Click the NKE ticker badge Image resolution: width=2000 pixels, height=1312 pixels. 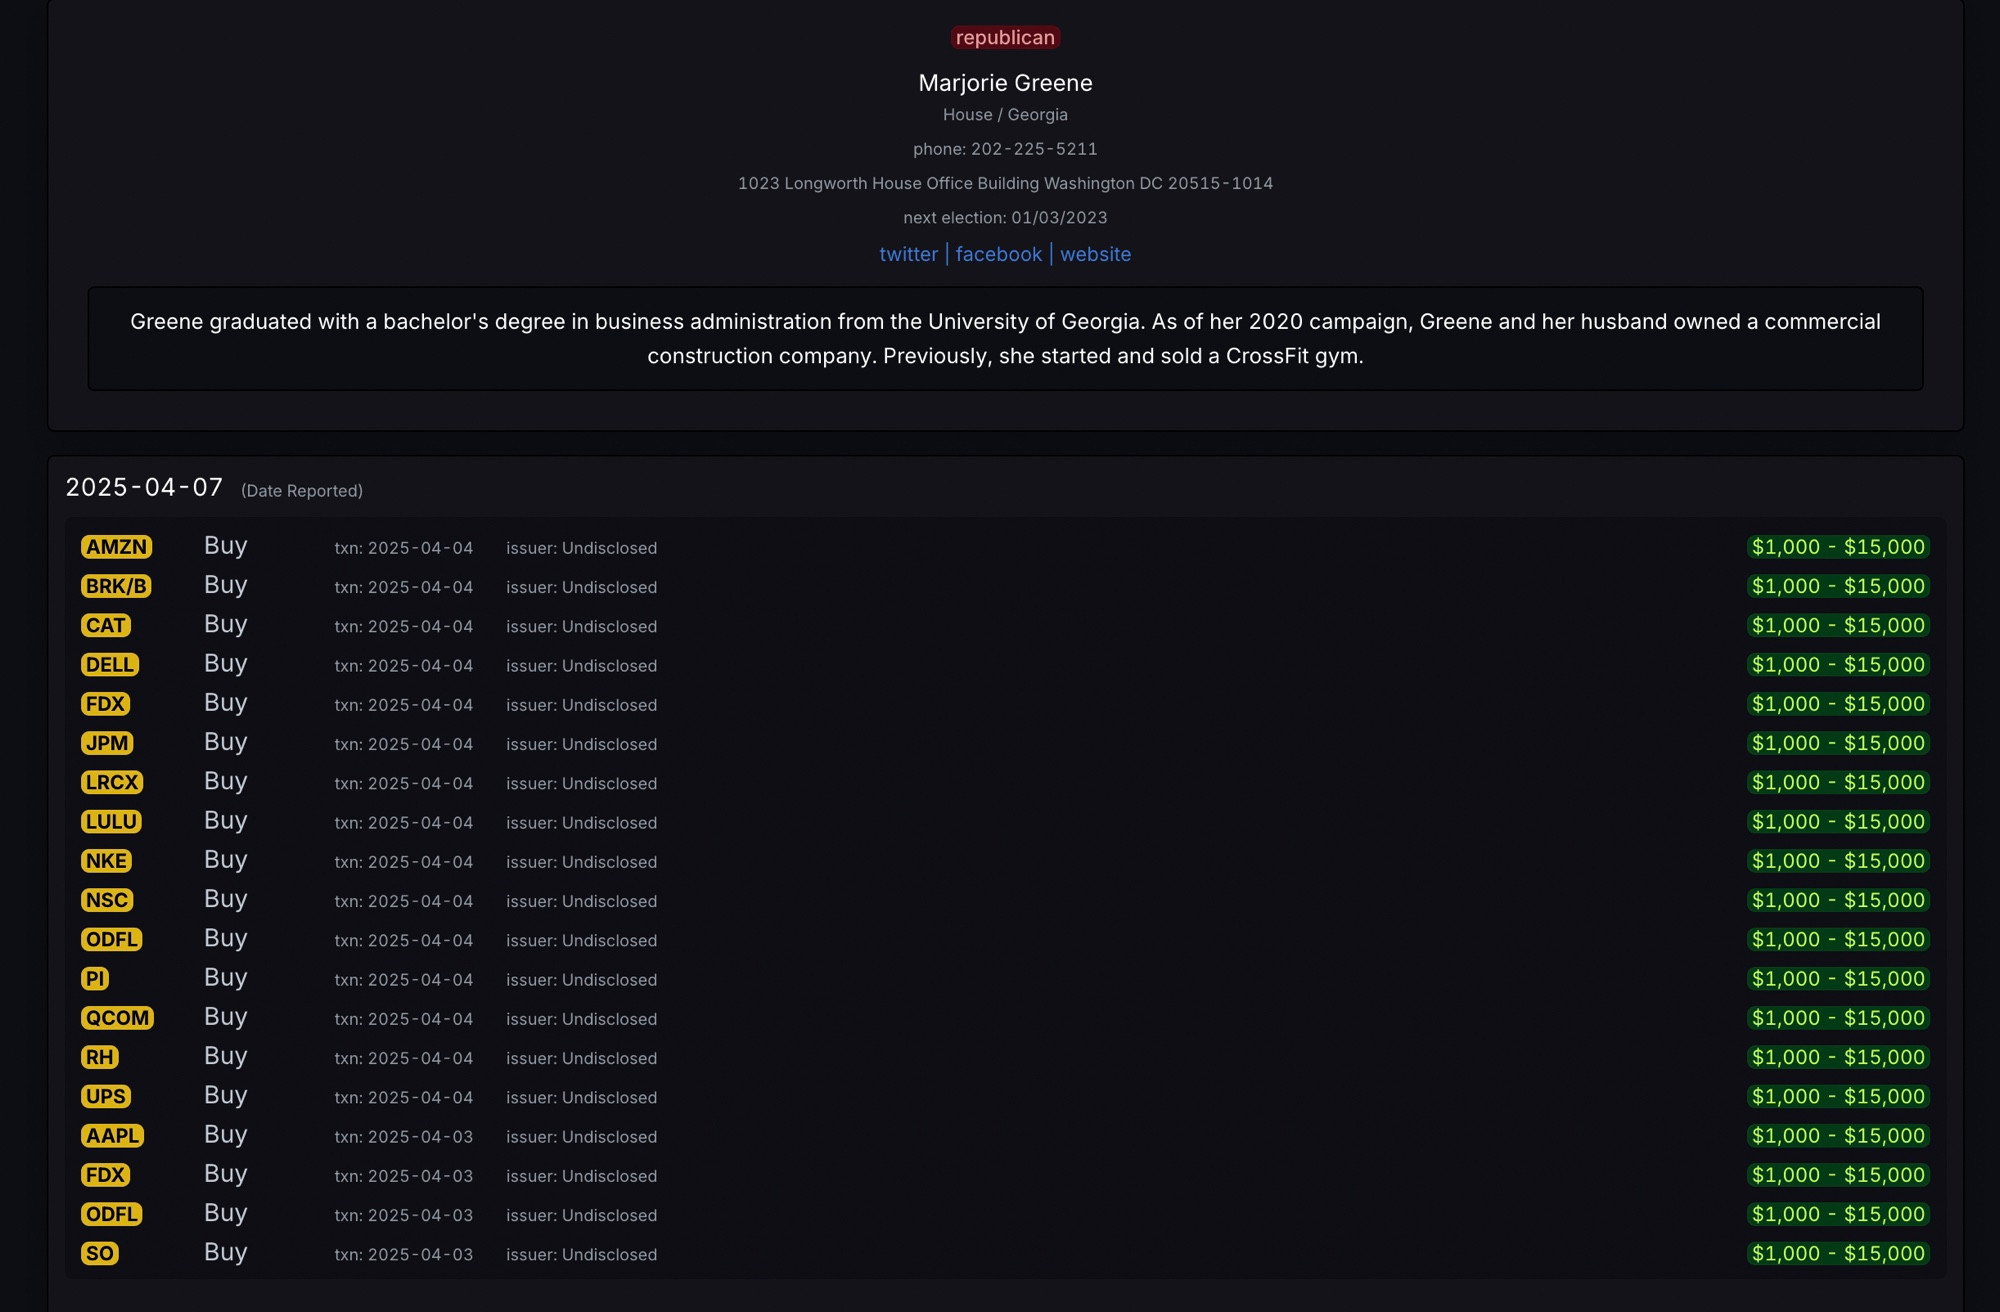pos(106,861)
